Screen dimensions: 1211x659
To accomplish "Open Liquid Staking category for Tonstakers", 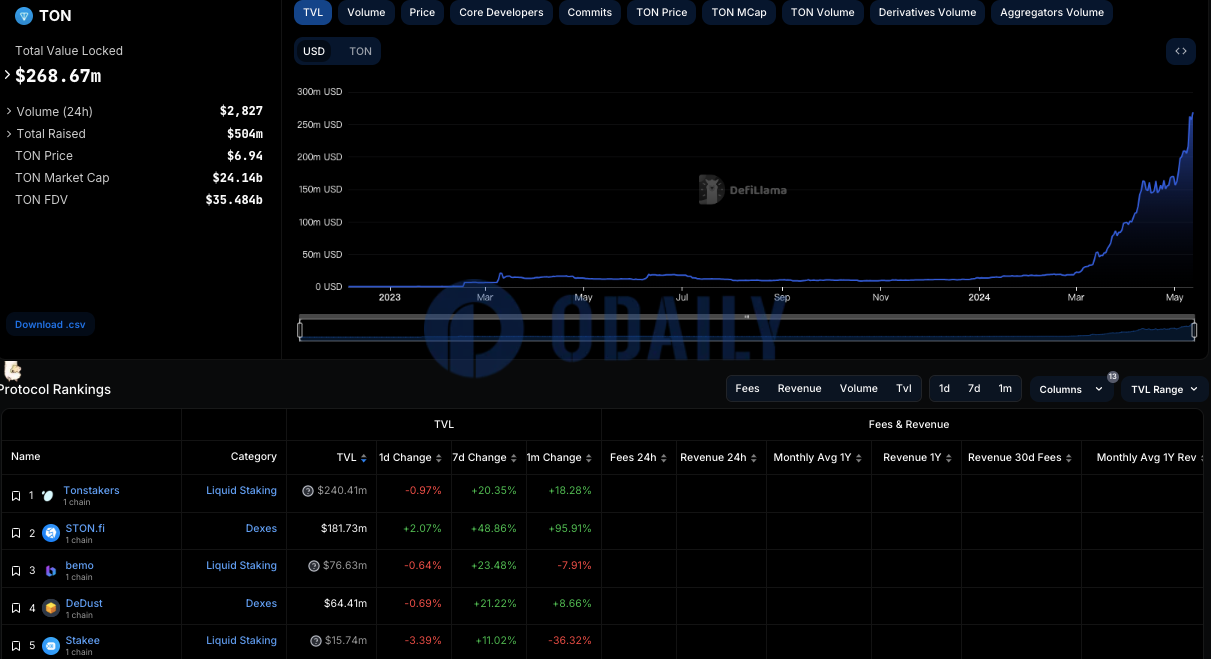I will click(x=241, y=490).
